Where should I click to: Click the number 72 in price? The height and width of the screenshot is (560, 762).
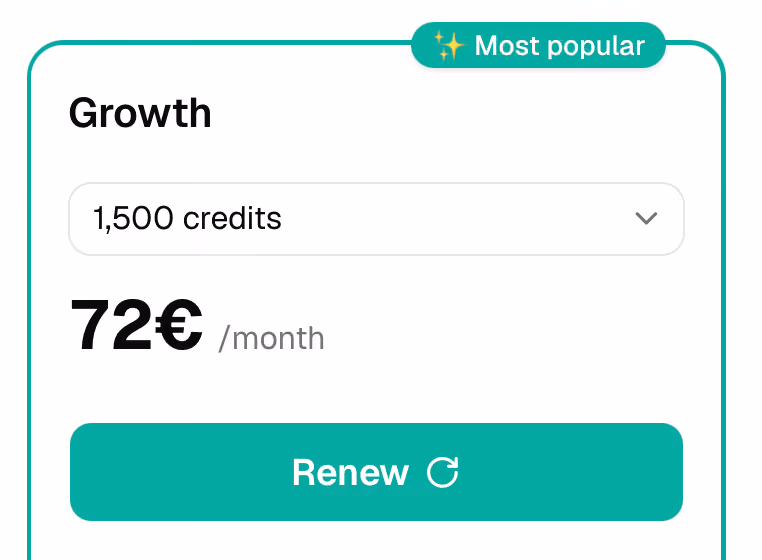tap(112, 325)
